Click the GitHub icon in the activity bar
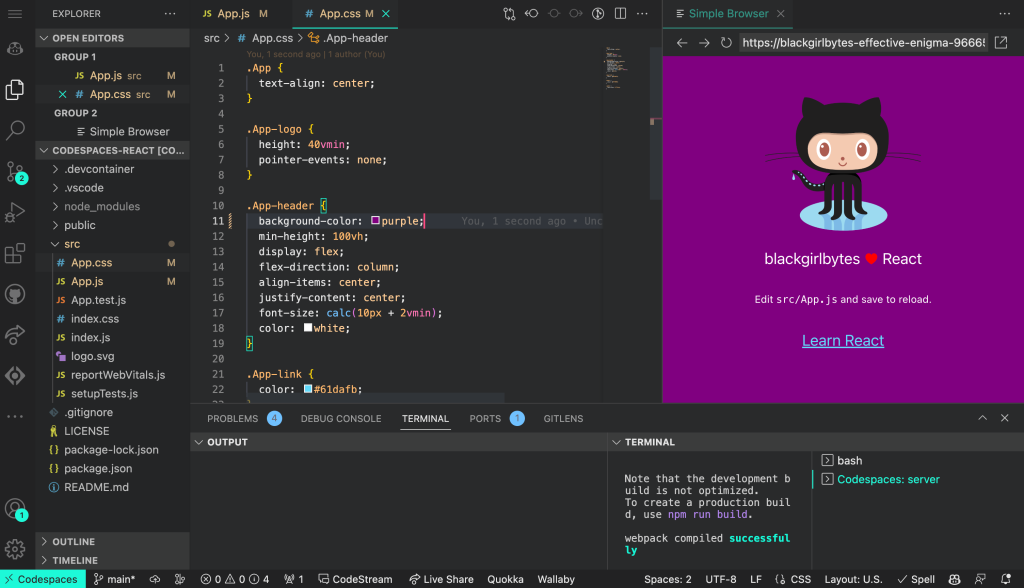This screenshot has height=588, width=1024. click(x=14, y=294)
